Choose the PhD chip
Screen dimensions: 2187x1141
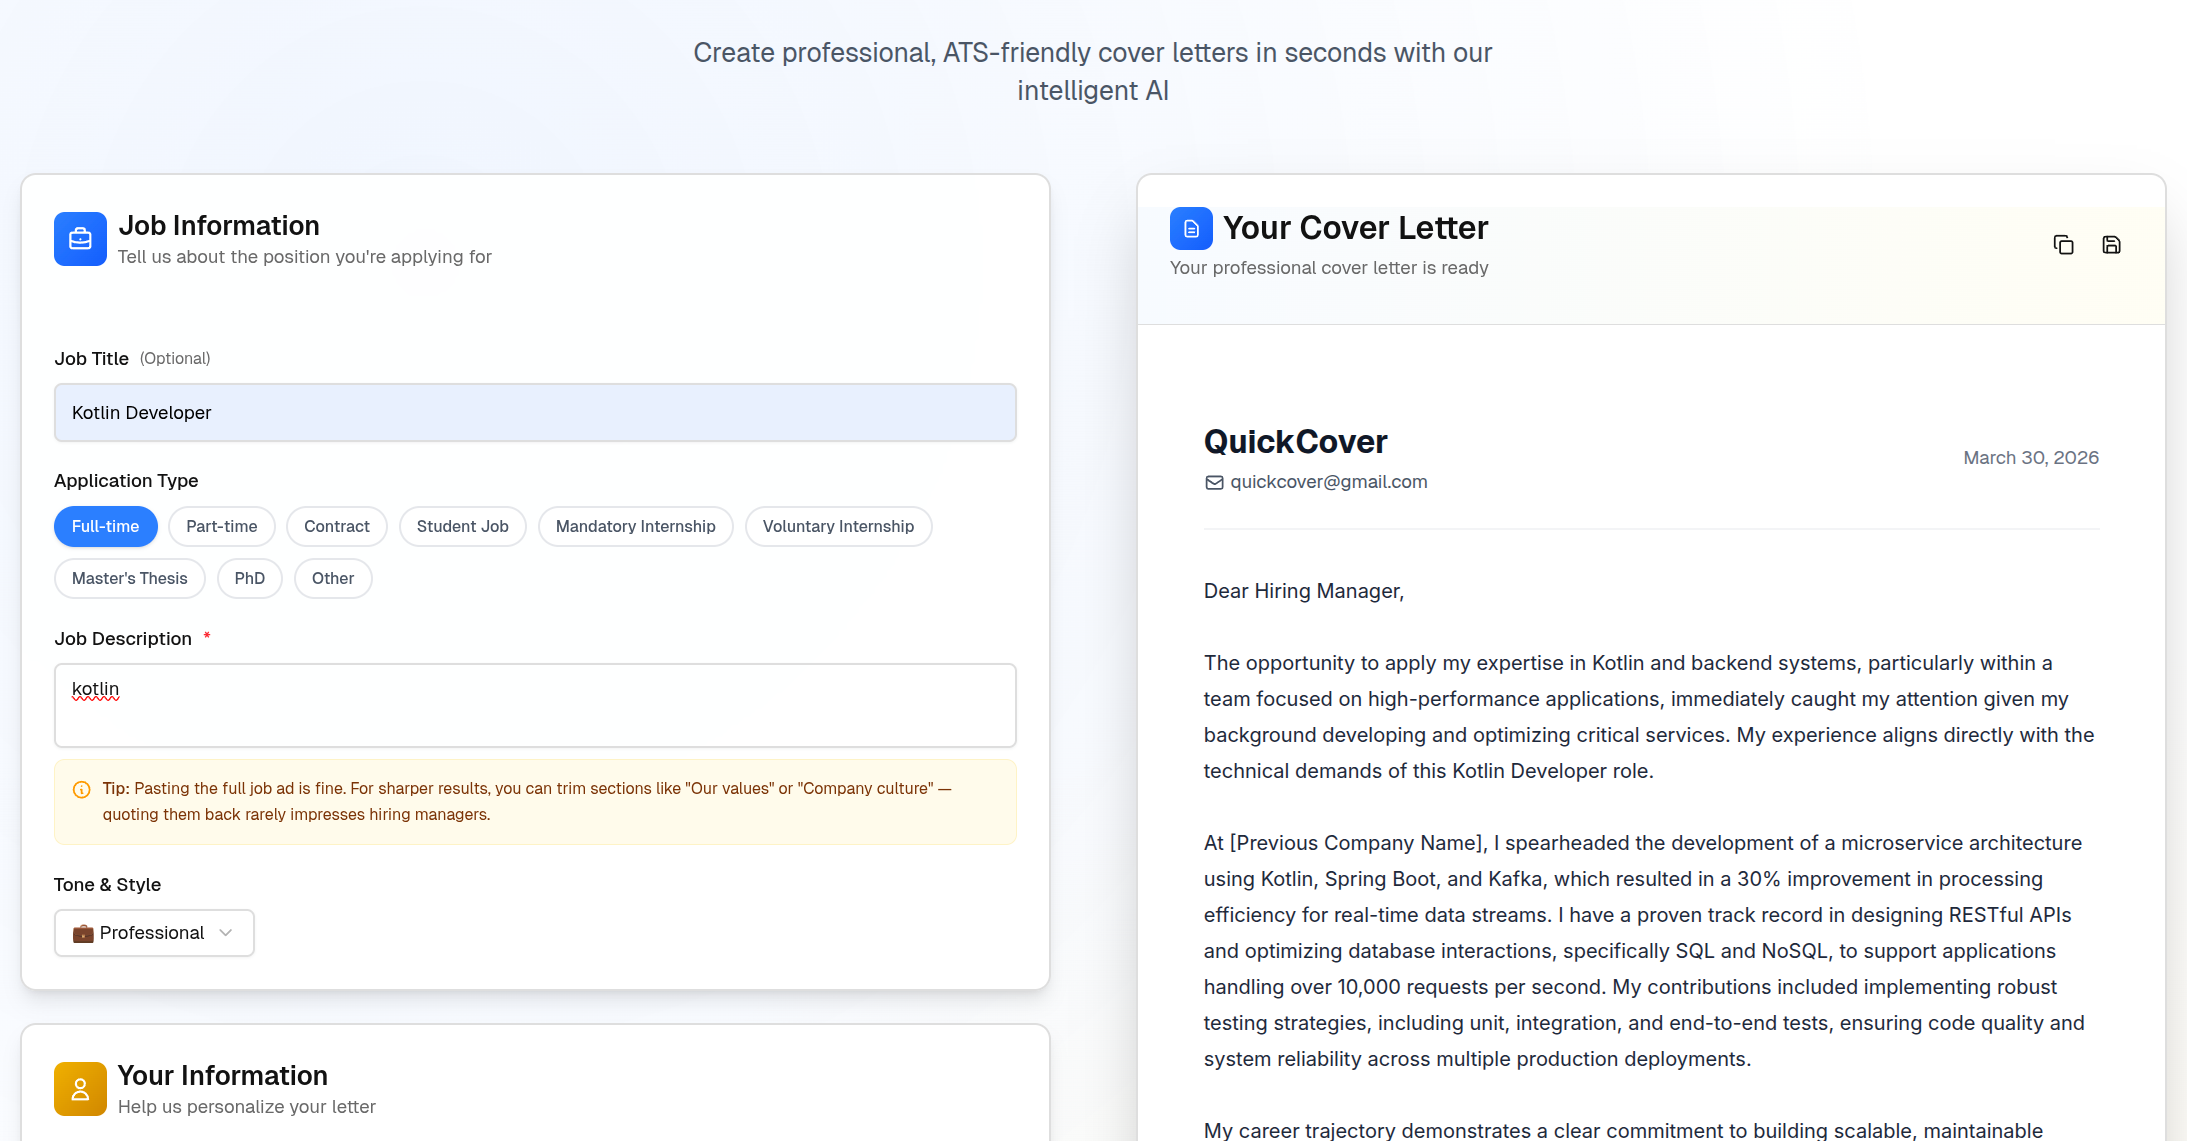click(249, 579)
